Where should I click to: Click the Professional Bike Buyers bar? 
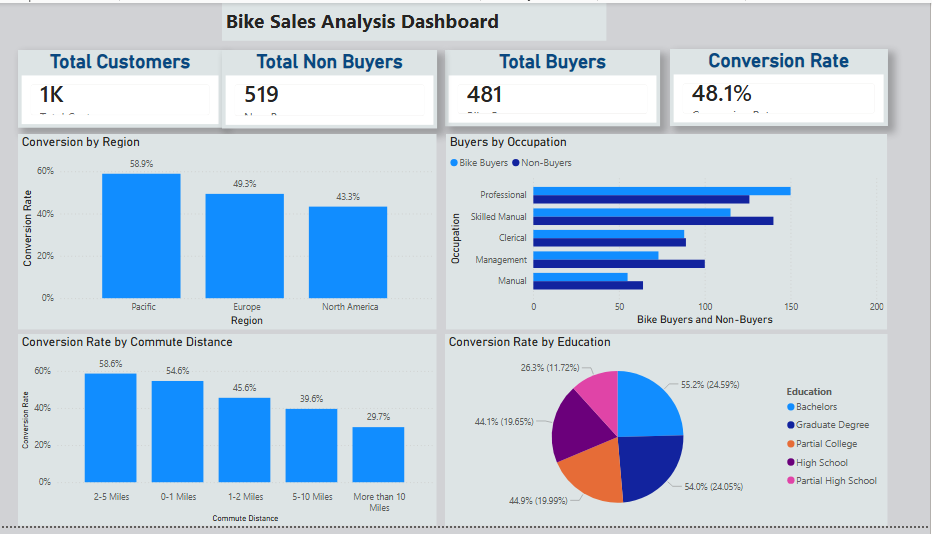point(662,191)
